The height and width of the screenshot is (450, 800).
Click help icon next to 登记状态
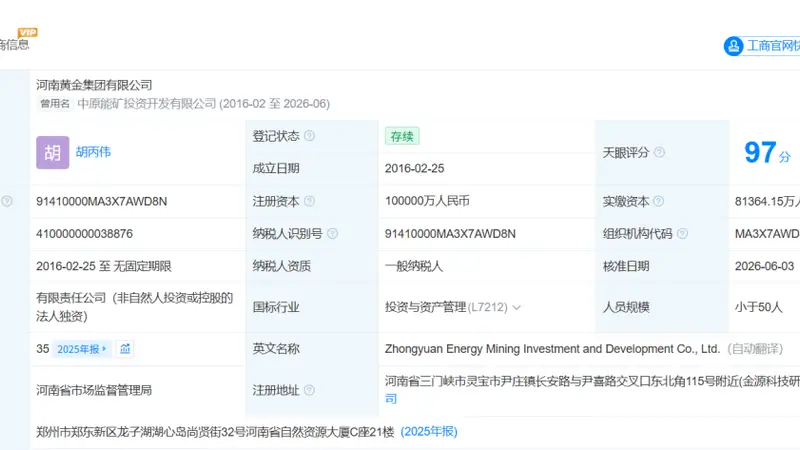309,136
